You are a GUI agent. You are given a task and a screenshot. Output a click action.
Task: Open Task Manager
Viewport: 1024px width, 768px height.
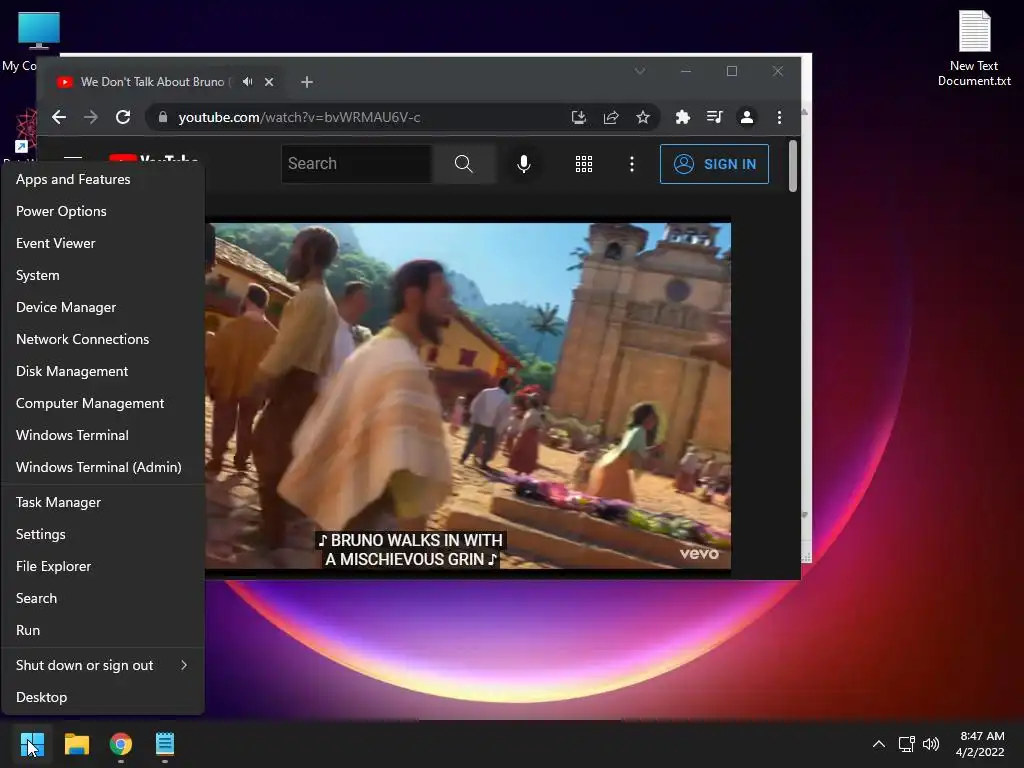103,502
